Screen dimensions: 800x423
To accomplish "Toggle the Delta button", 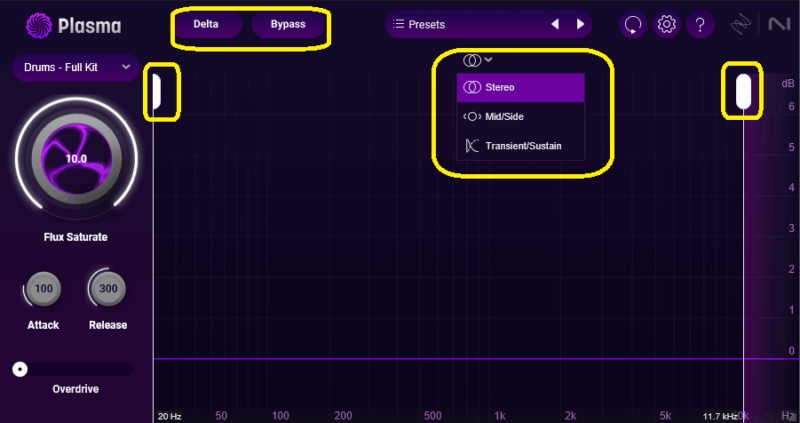I will click(x=206, y=24).
